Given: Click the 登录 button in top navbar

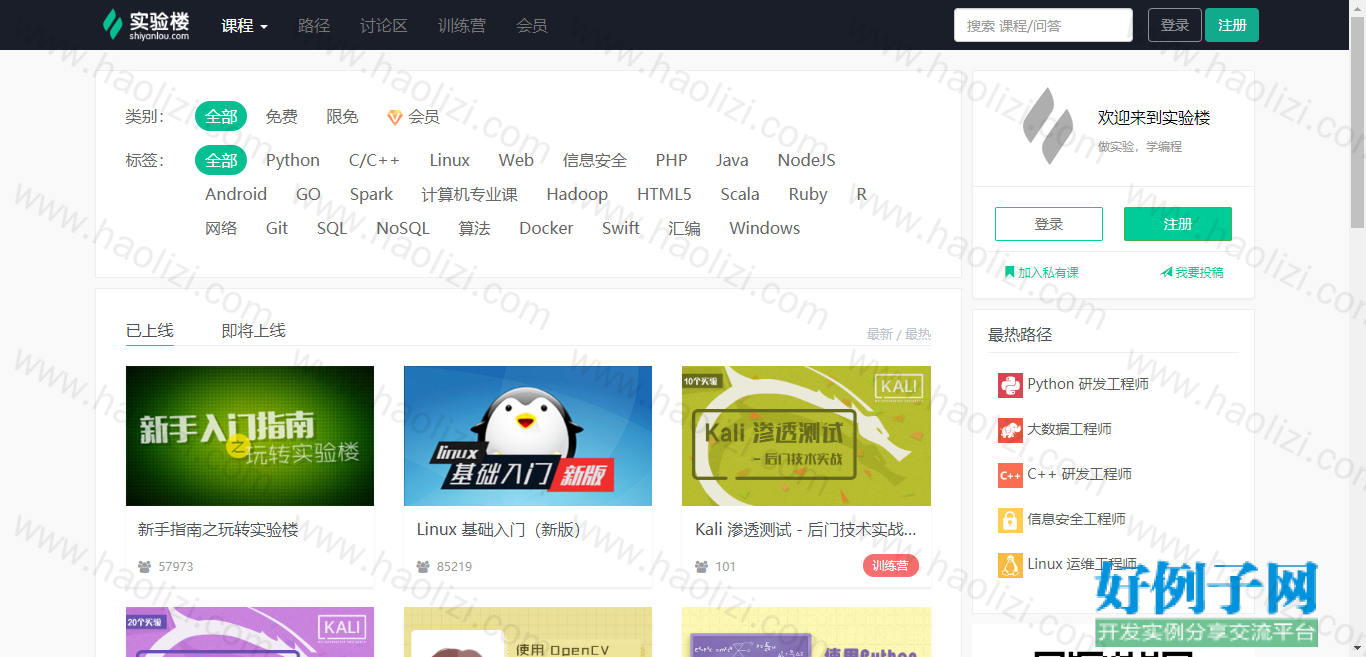Looking at the screenshot, I should coord(1175,25).
